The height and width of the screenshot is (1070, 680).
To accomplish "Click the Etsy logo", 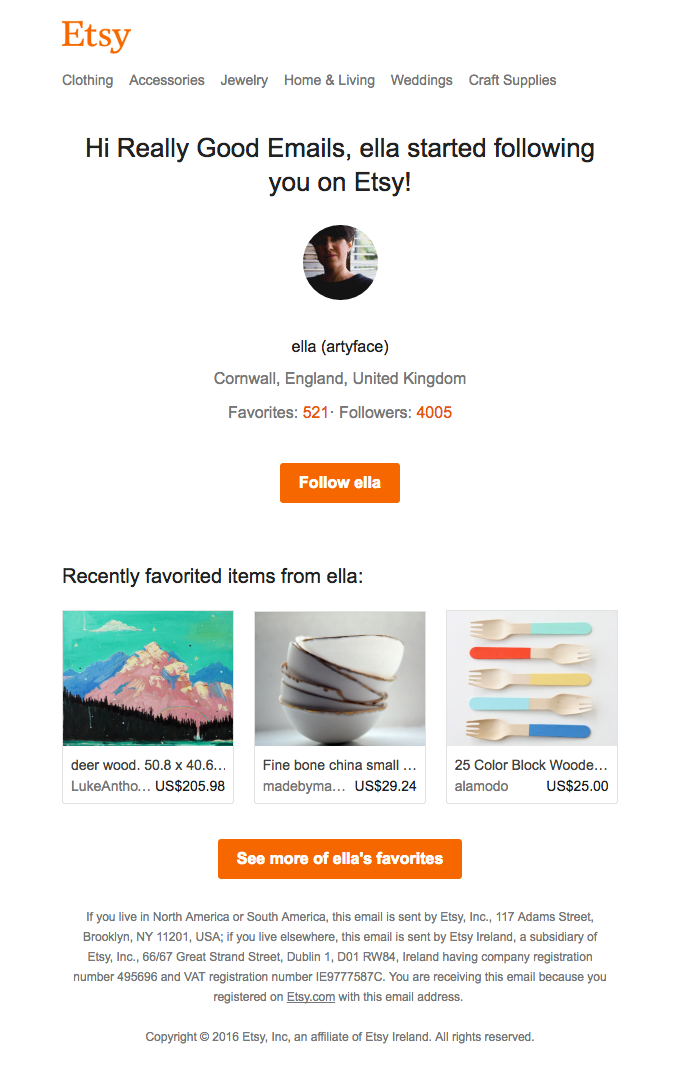I will pyautogui.click(x=96, y=36).
